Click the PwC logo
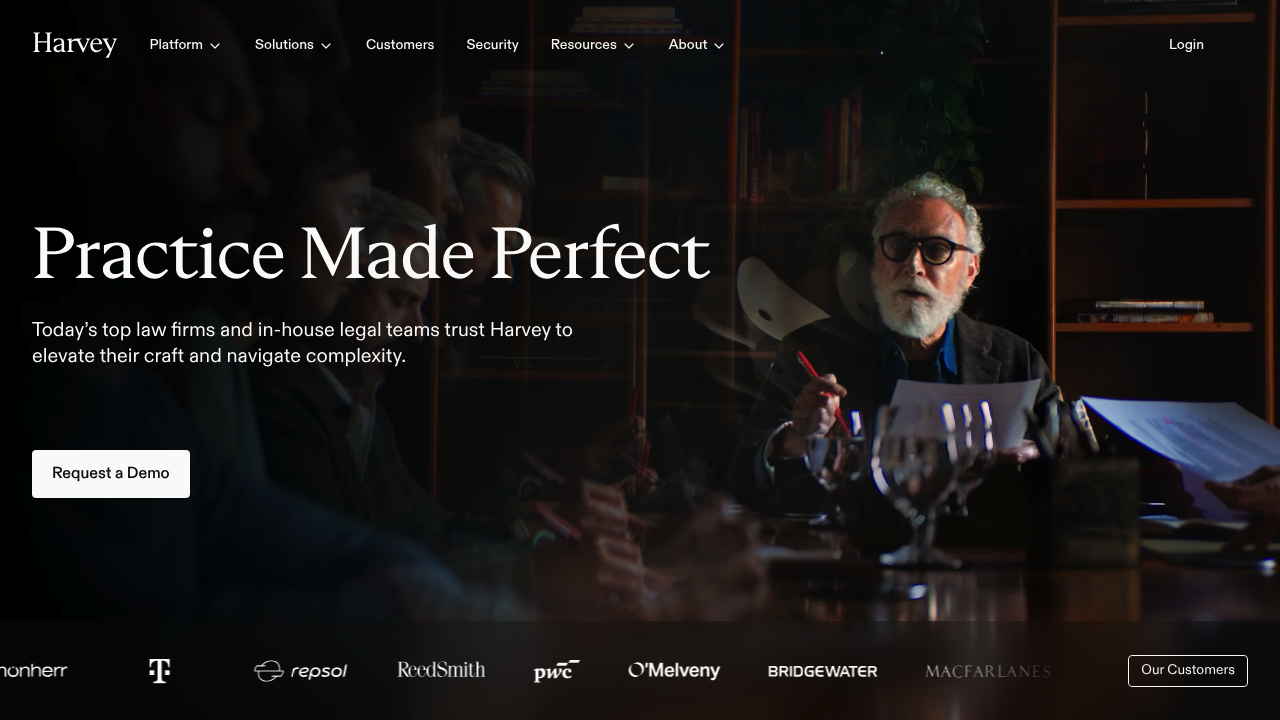 point(557,671)
